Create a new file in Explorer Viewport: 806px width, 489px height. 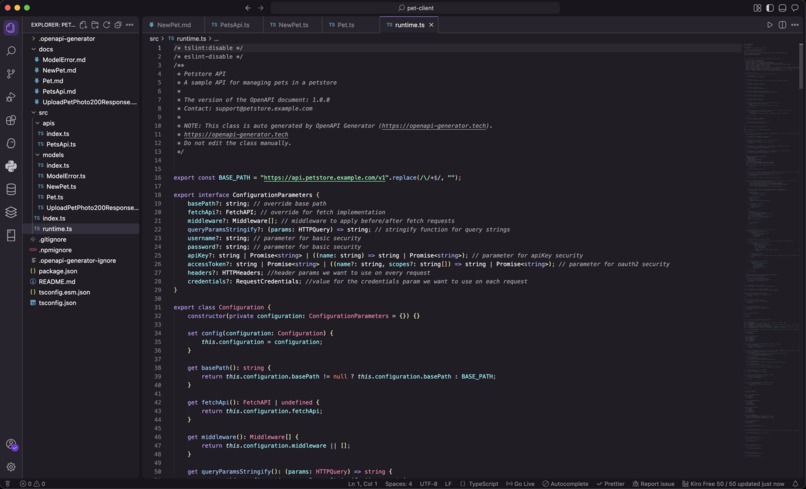(83, 25)
